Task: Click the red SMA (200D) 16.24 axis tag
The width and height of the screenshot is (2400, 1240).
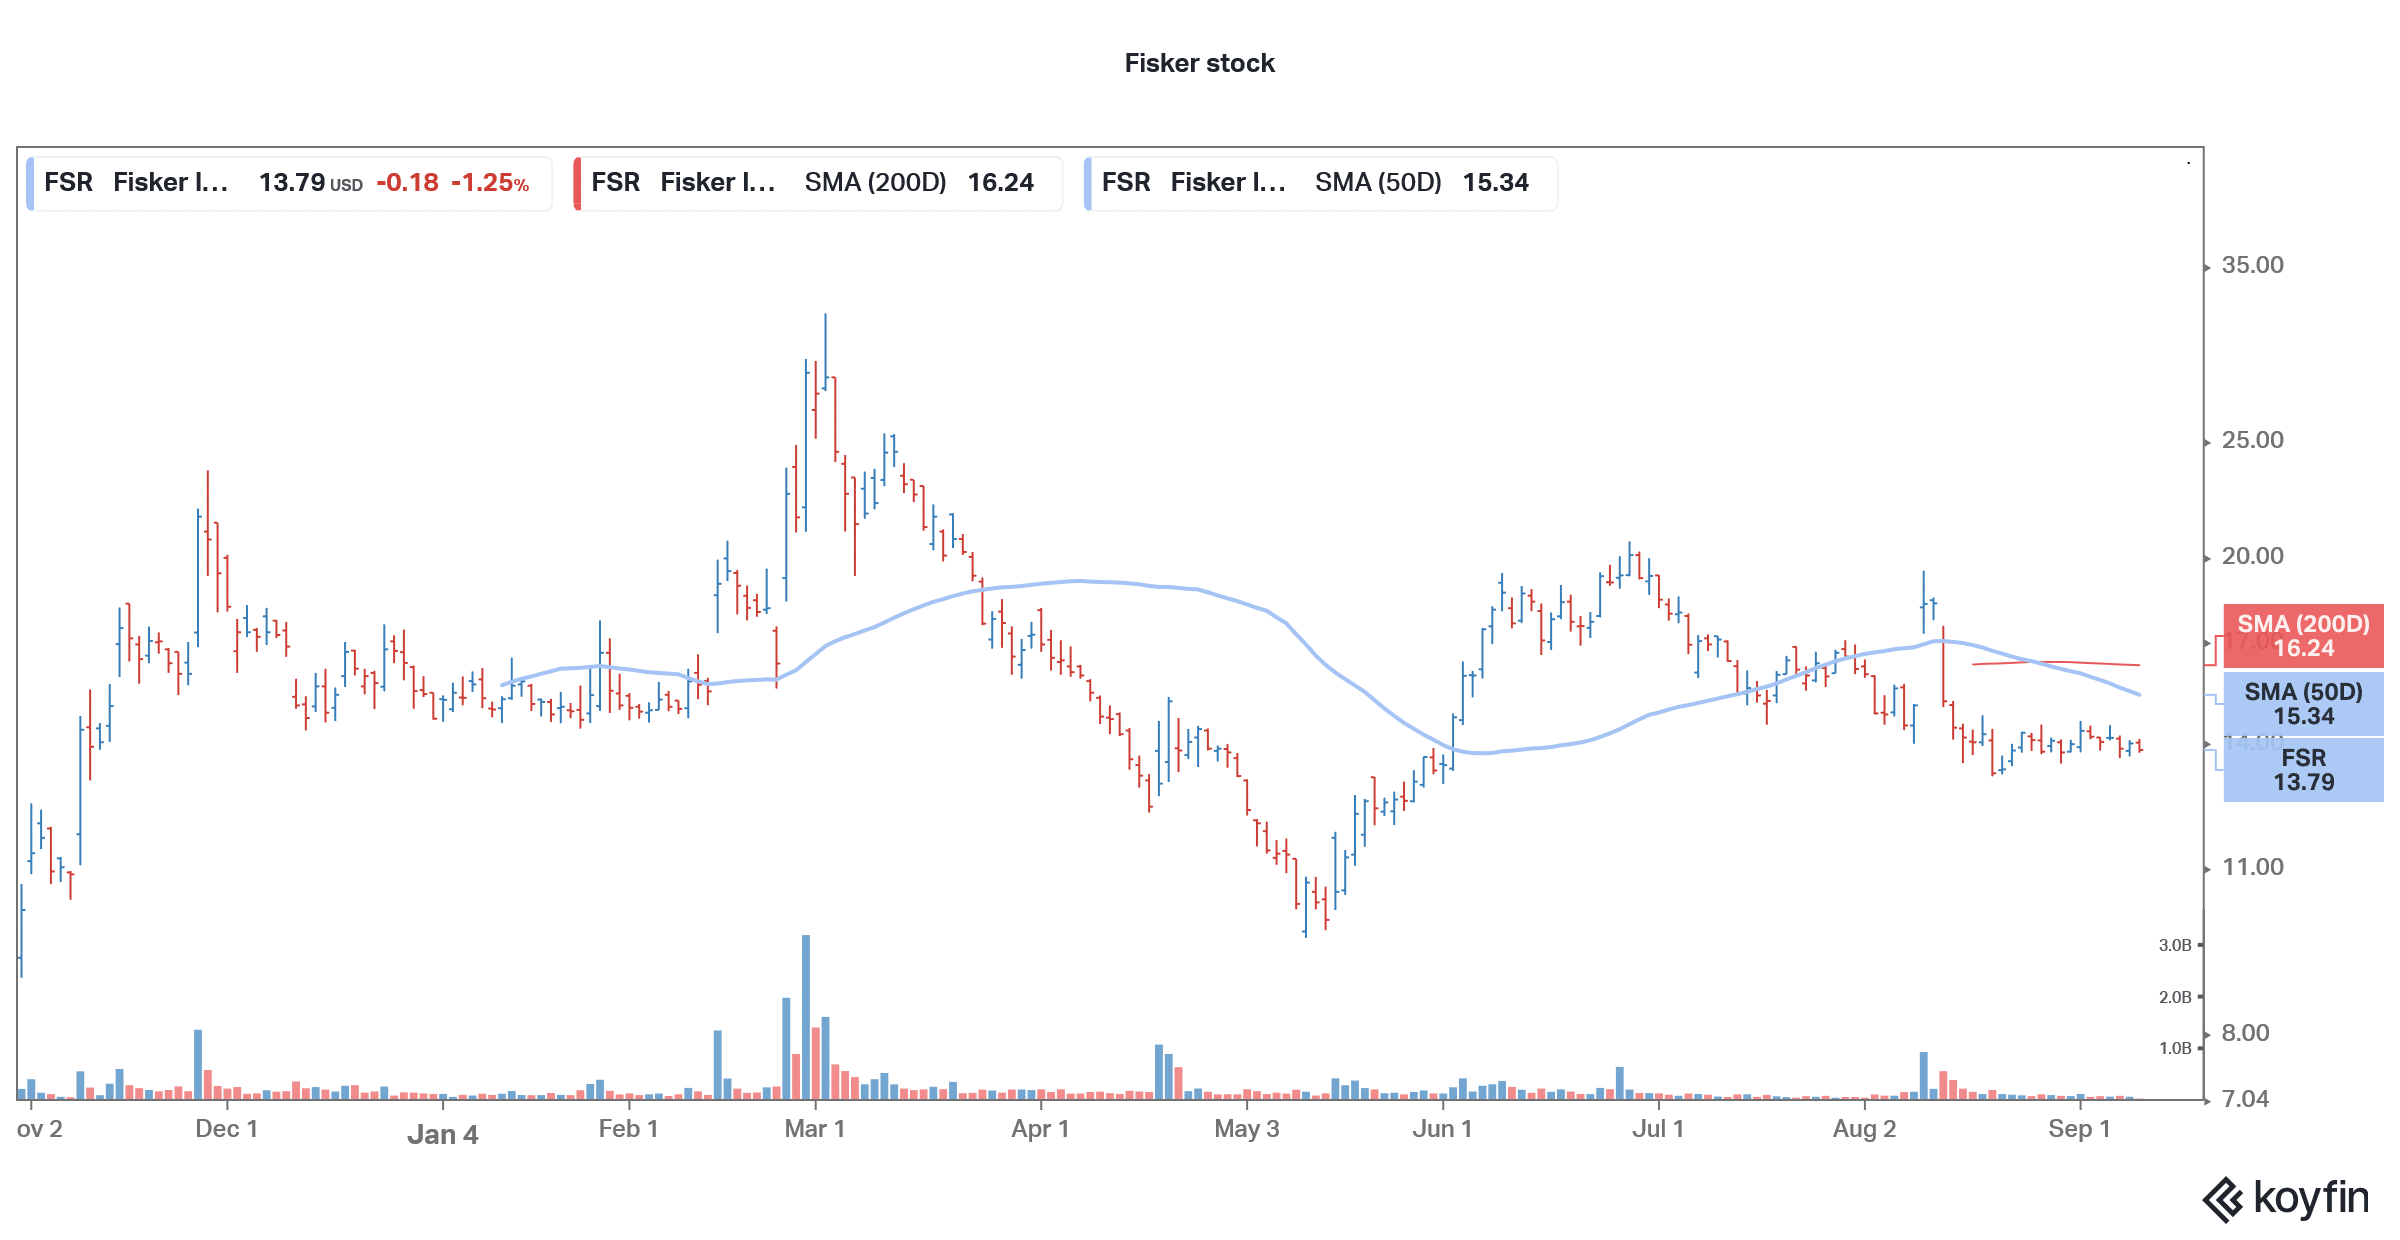Action: tap(2303, 636)
